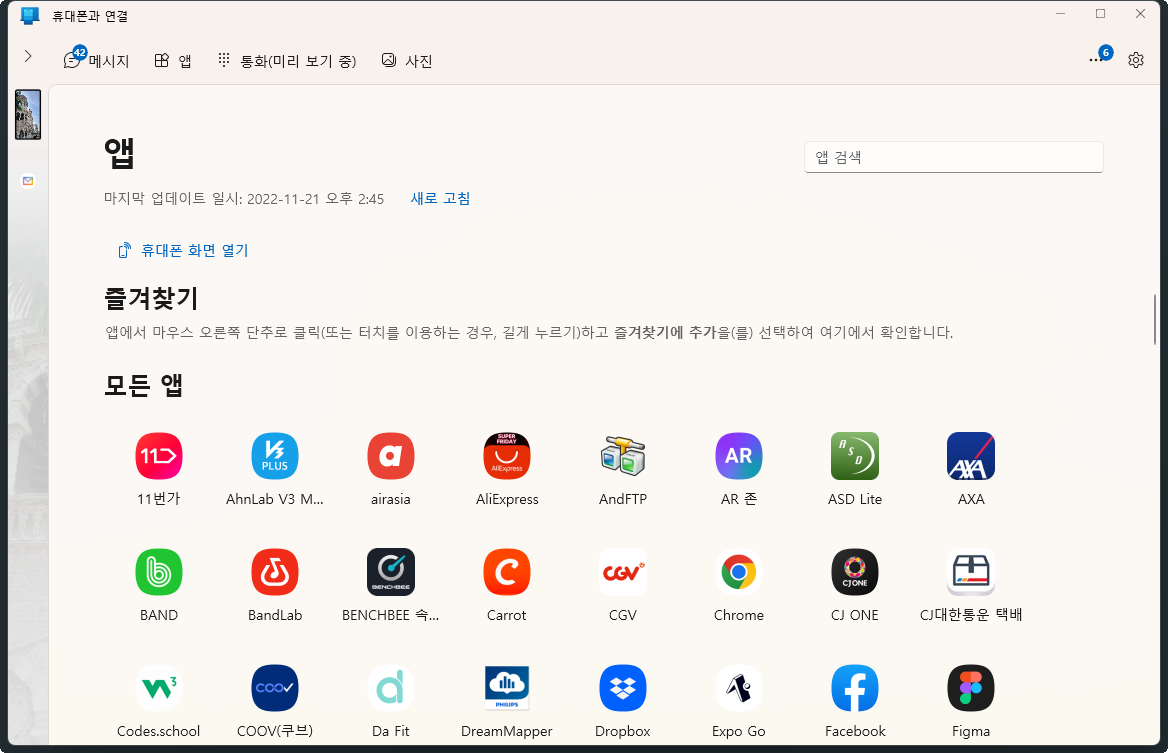The height and width of the screenshot is (753, 1168).
Task: Click the phone wallpaper thumbnail in sidebar
Action: tap(28, 115)
